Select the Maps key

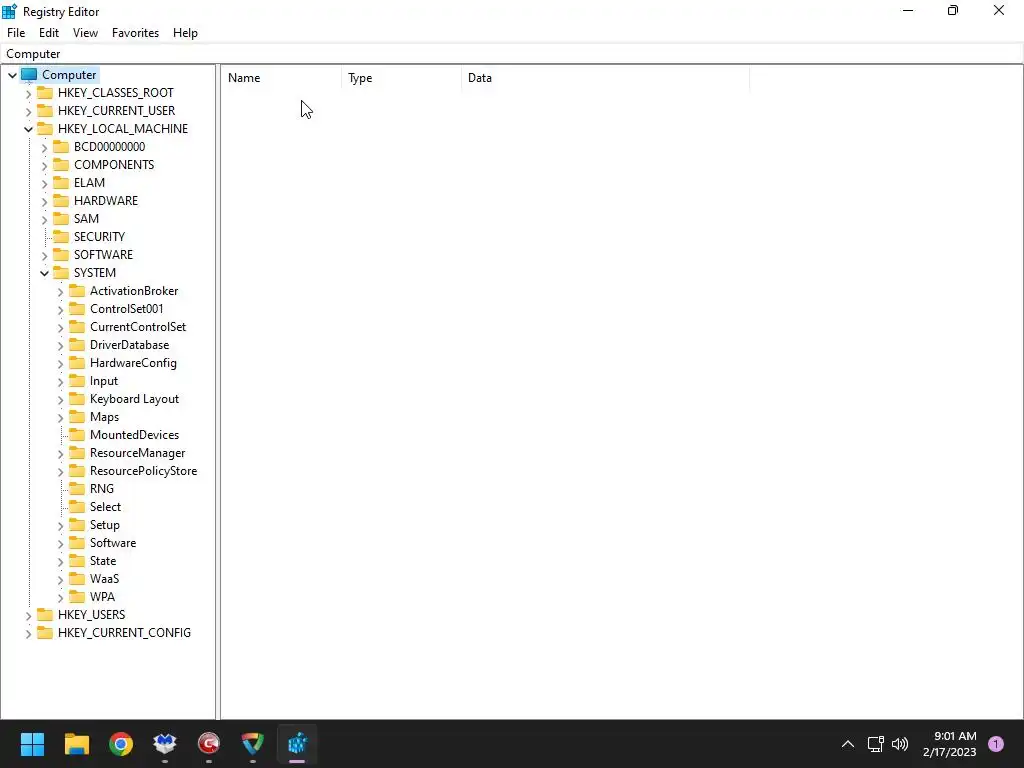104,417
